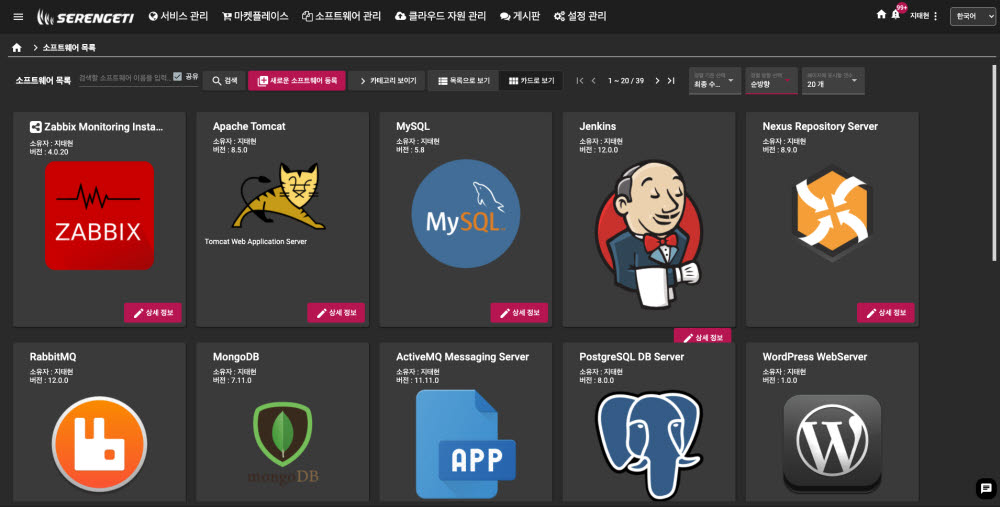
Task: Open the user account kebab menu
Action: point(936,16)
